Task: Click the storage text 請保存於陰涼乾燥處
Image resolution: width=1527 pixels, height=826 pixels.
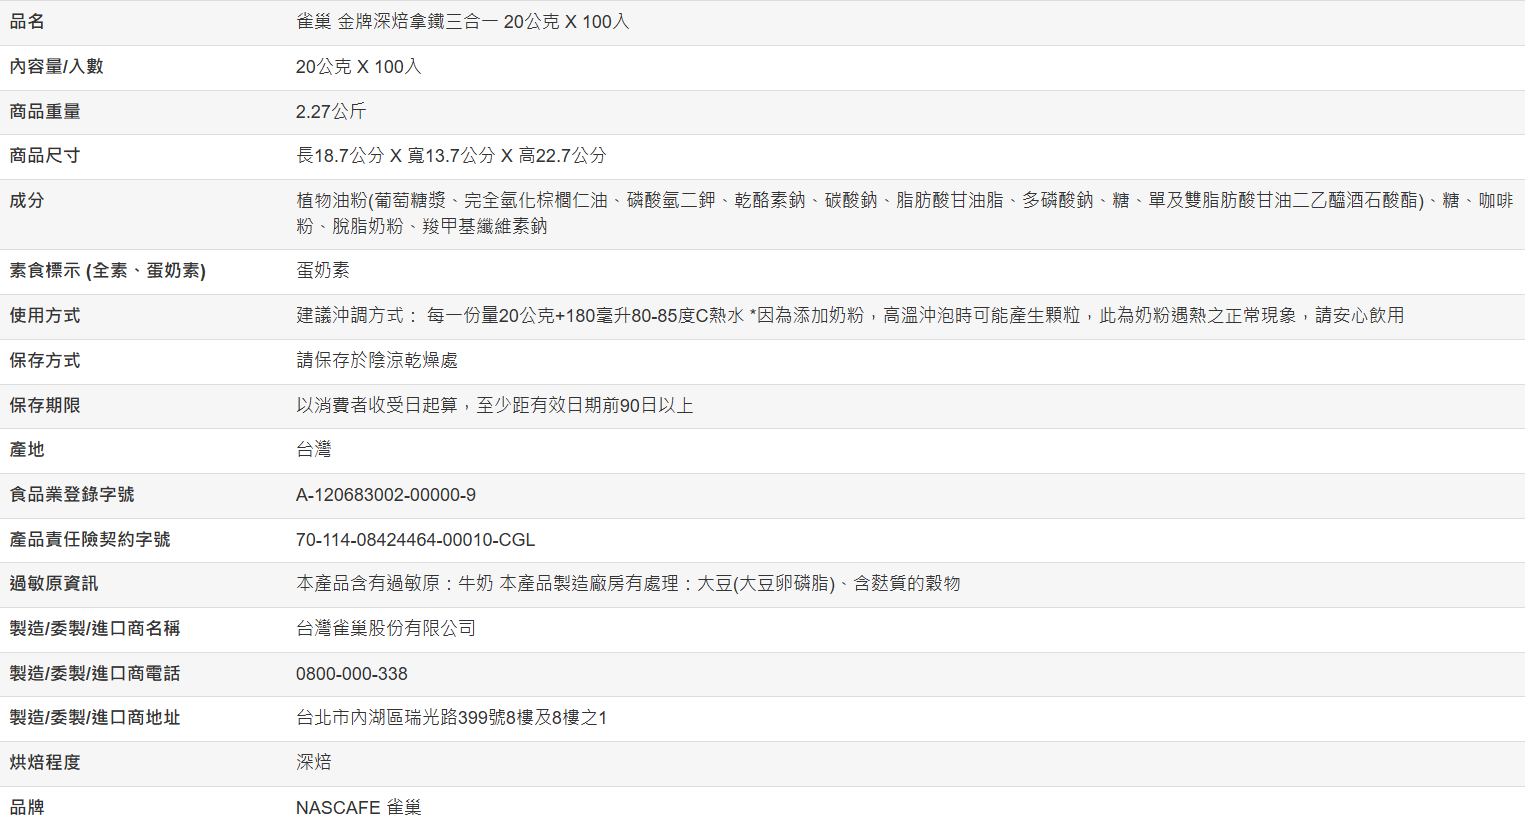Action: click(x=377, y=361)
